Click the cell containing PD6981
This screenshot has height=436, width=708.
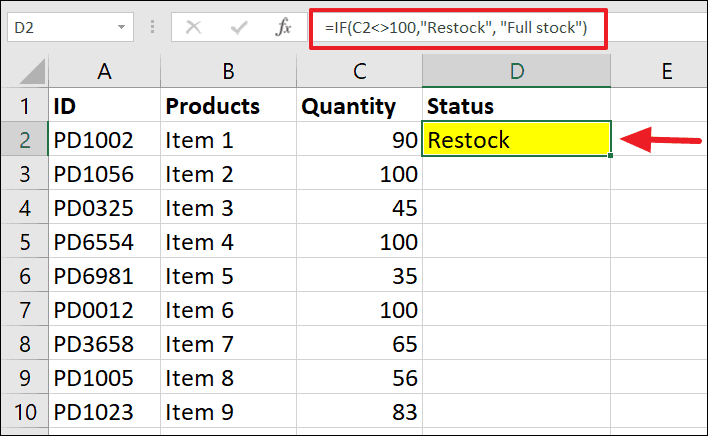click(x=103, y=276)
